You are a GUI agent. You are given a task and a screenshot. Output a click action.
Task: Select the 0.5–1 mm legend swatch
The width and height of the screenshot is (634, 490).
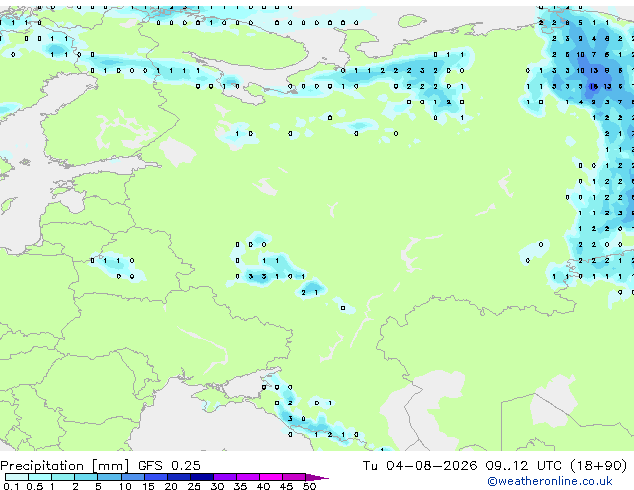[x=40, y=477]
